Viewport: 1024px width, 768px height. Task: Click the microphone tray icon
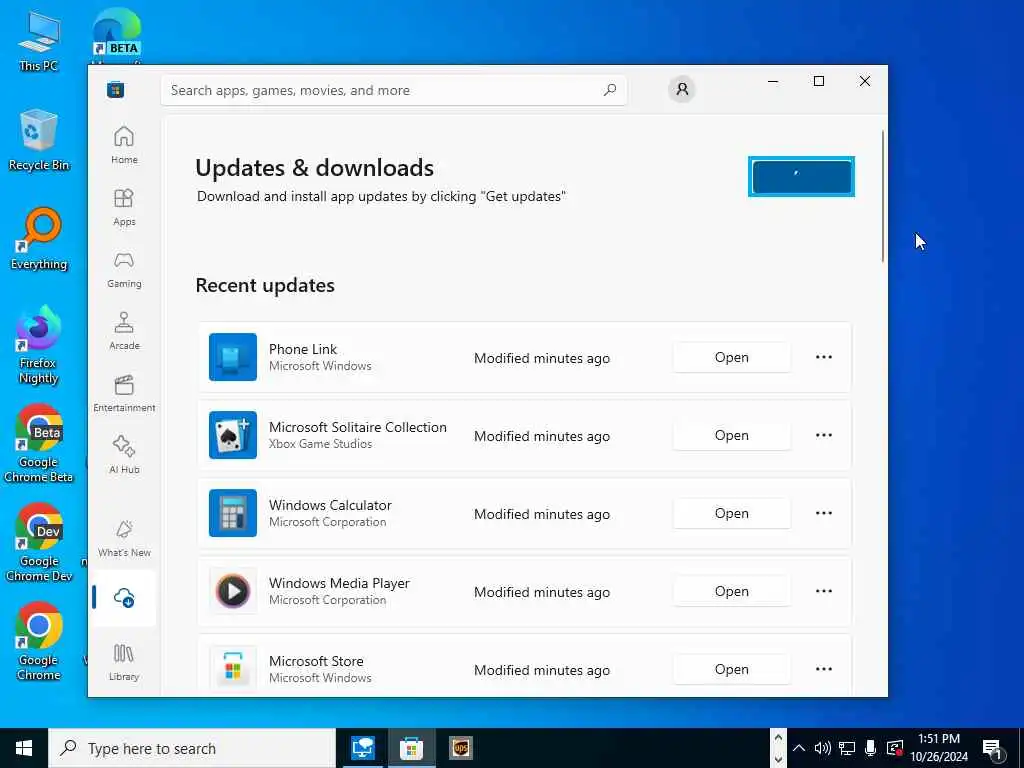[x=871, y=748]
